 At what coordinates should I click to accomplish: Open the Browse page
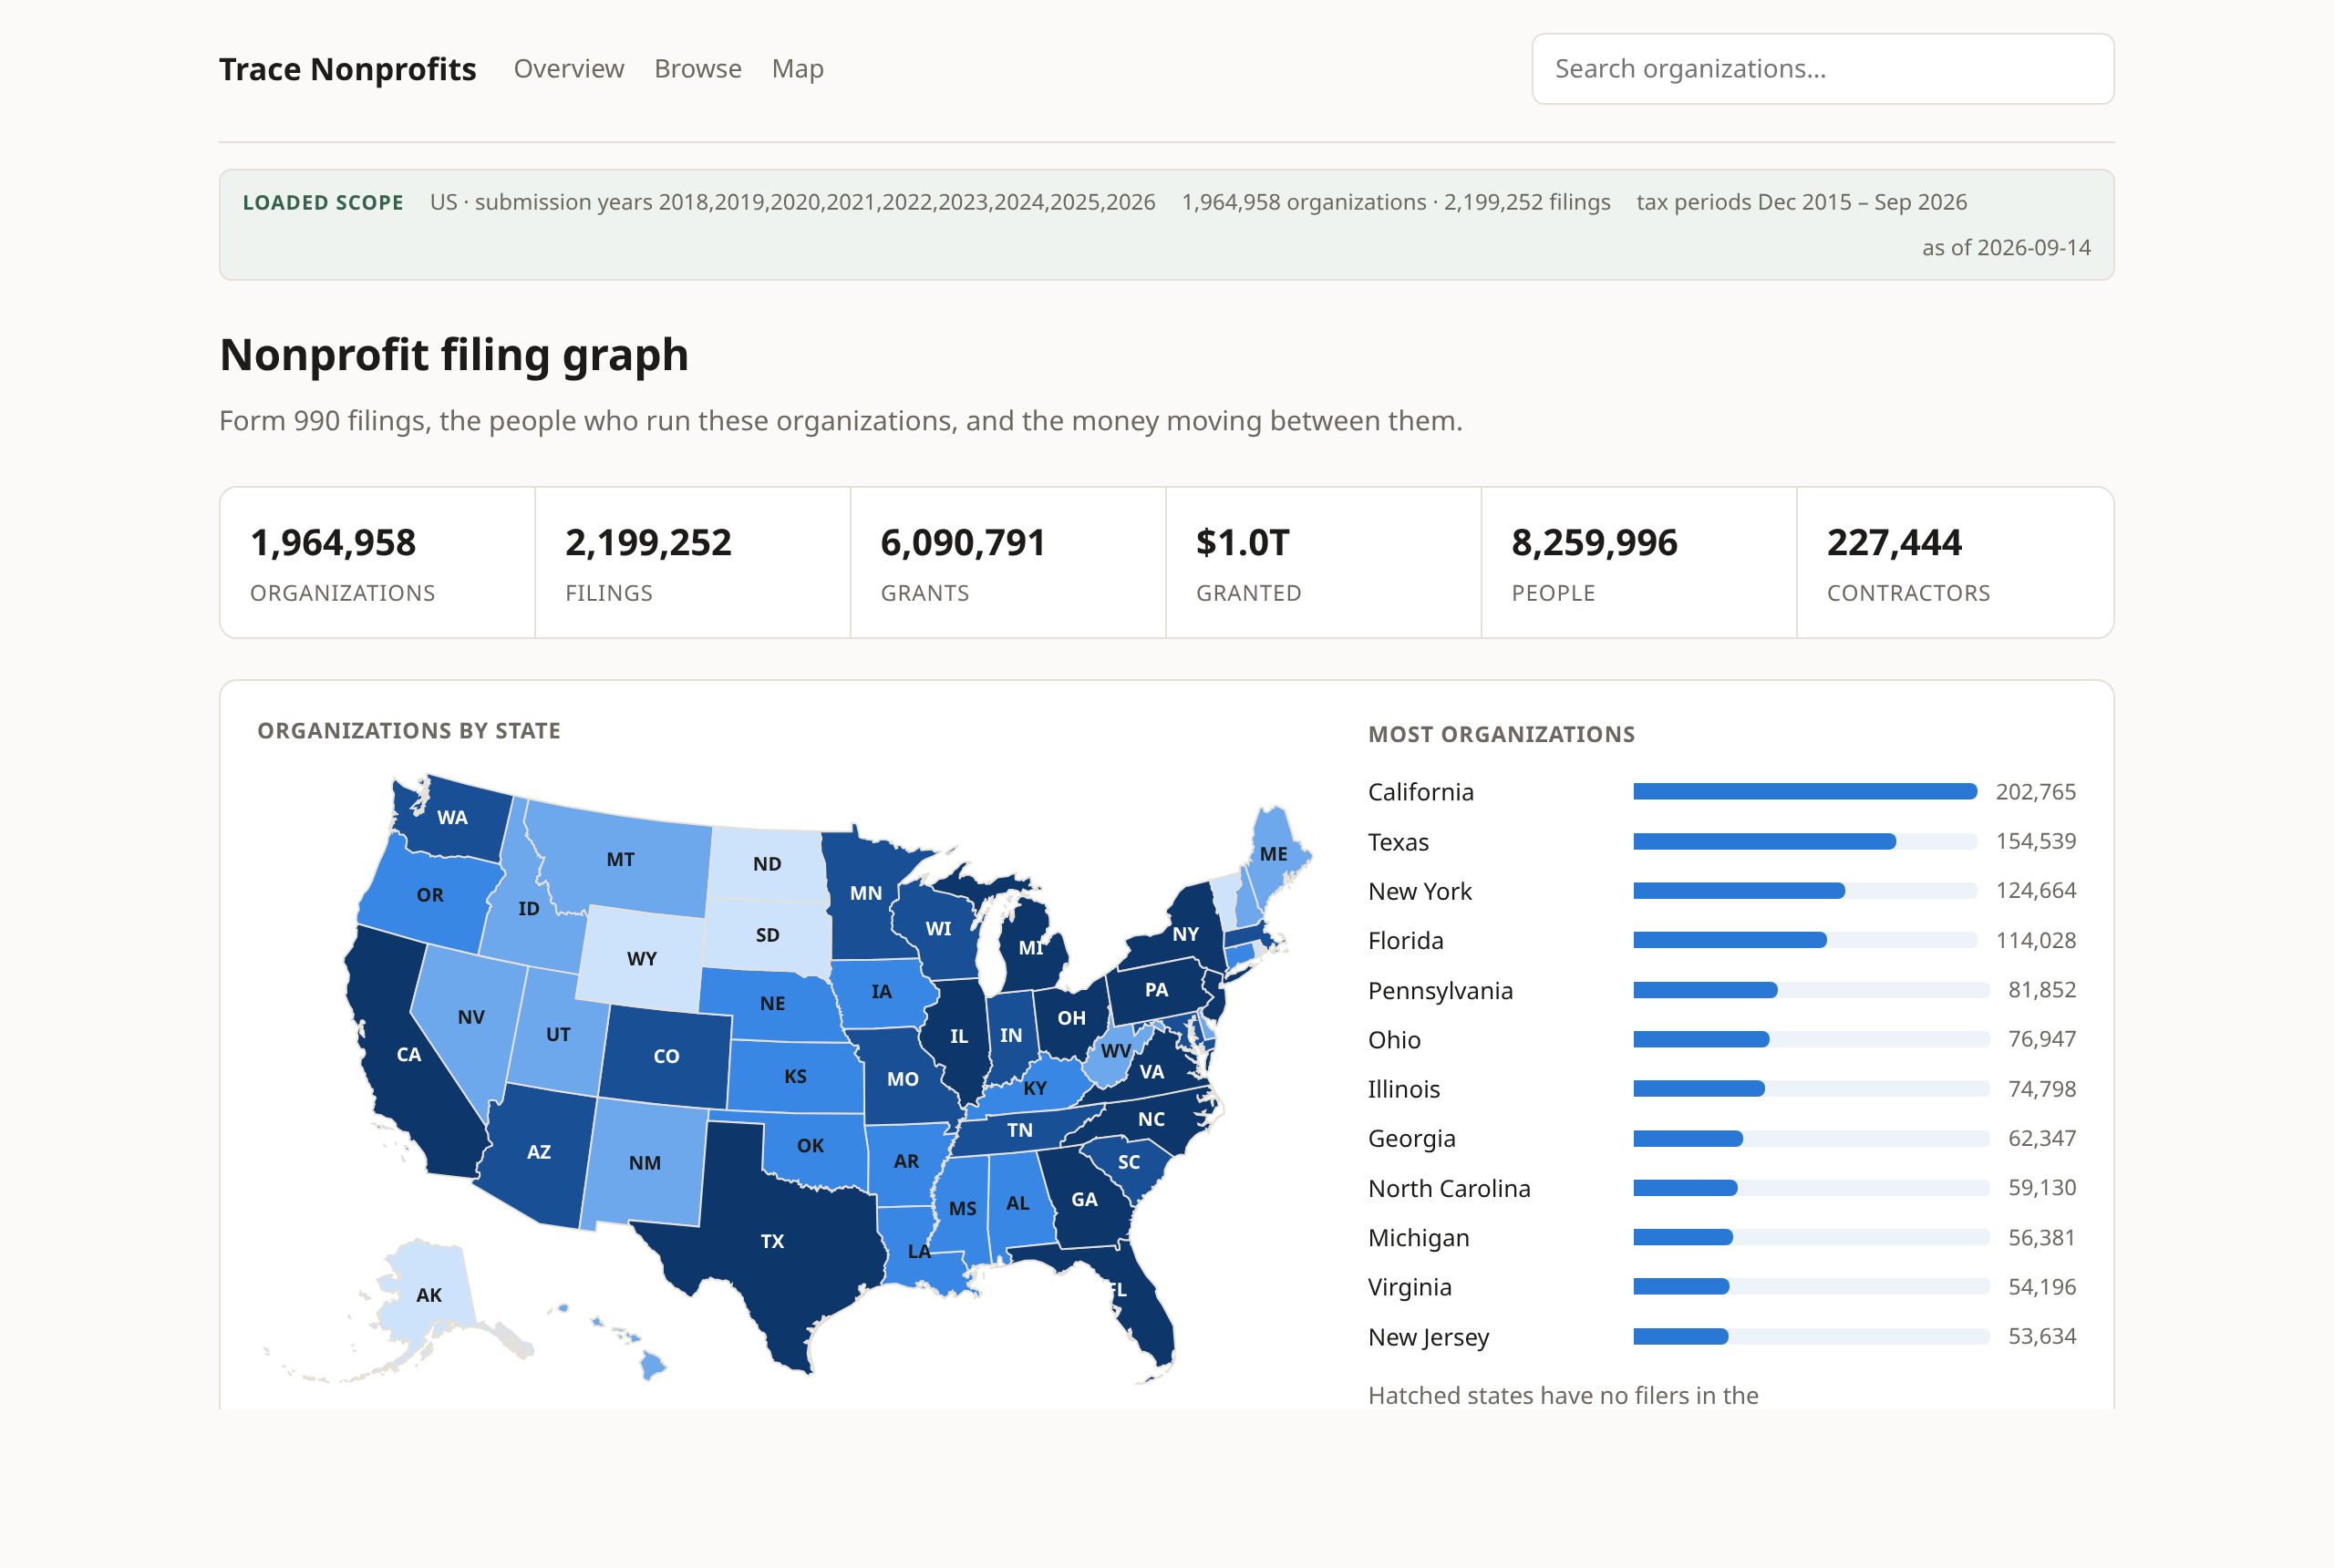click(x=697, y=69)
